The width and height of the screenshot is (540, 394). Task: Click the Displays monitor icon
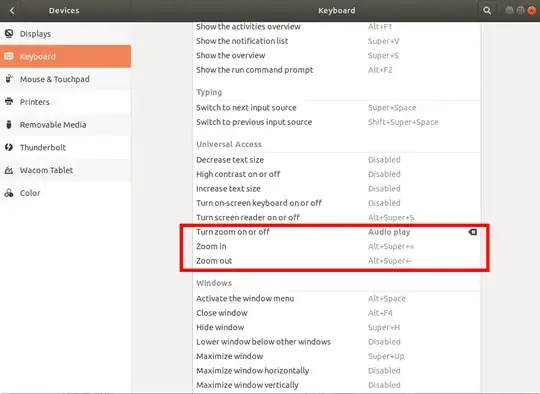(x=9, y=33)
